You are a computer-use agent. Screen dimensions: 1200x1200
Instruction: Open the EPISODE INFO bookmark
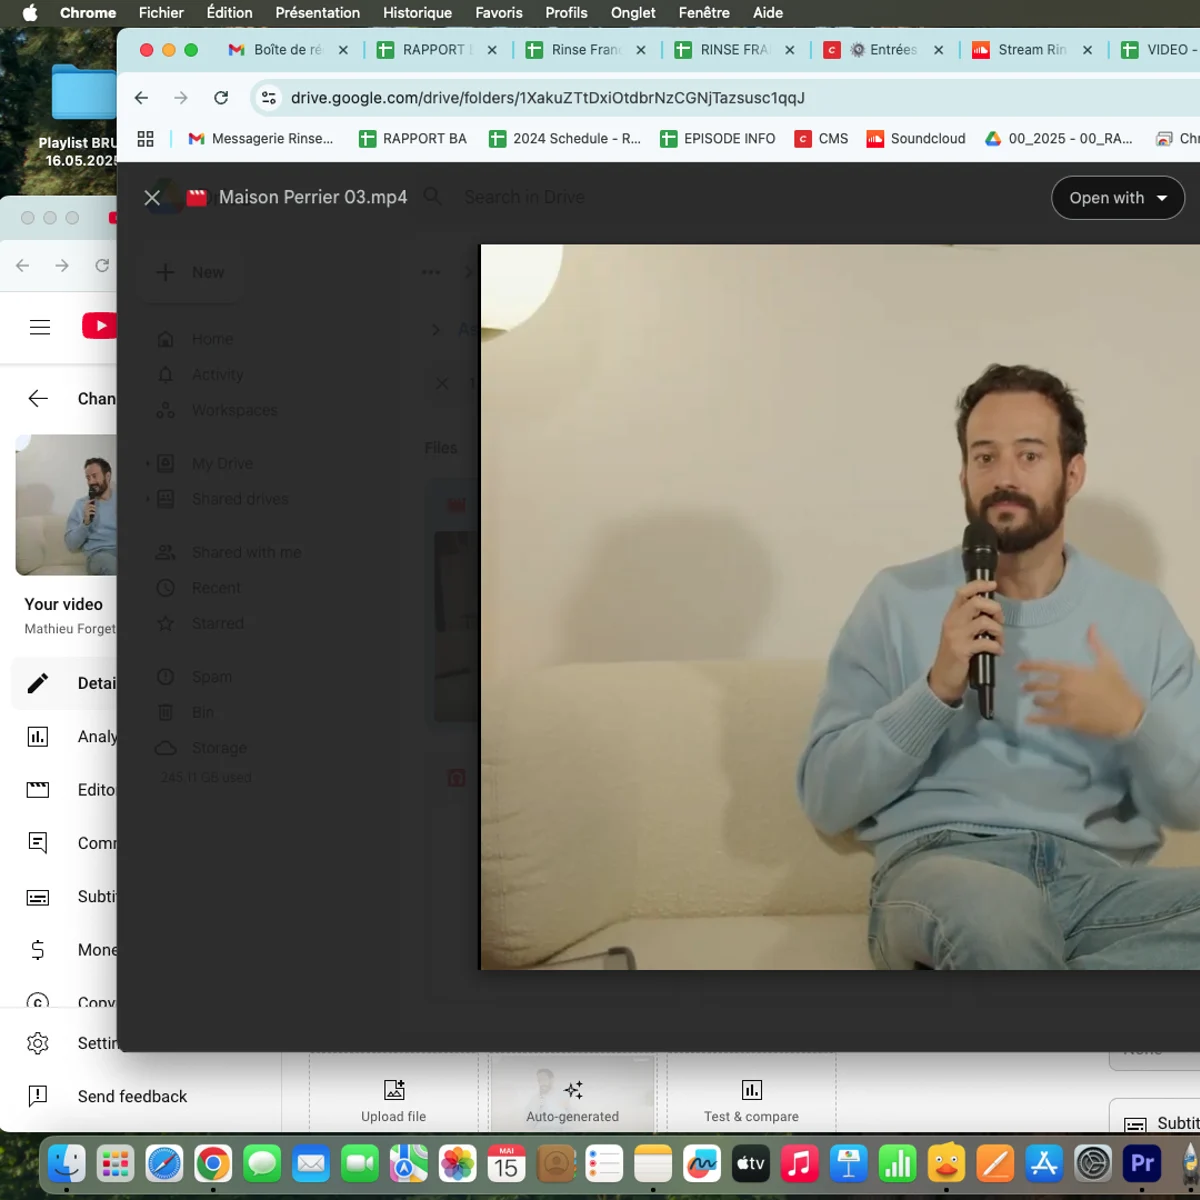click(x=718, y=139)
